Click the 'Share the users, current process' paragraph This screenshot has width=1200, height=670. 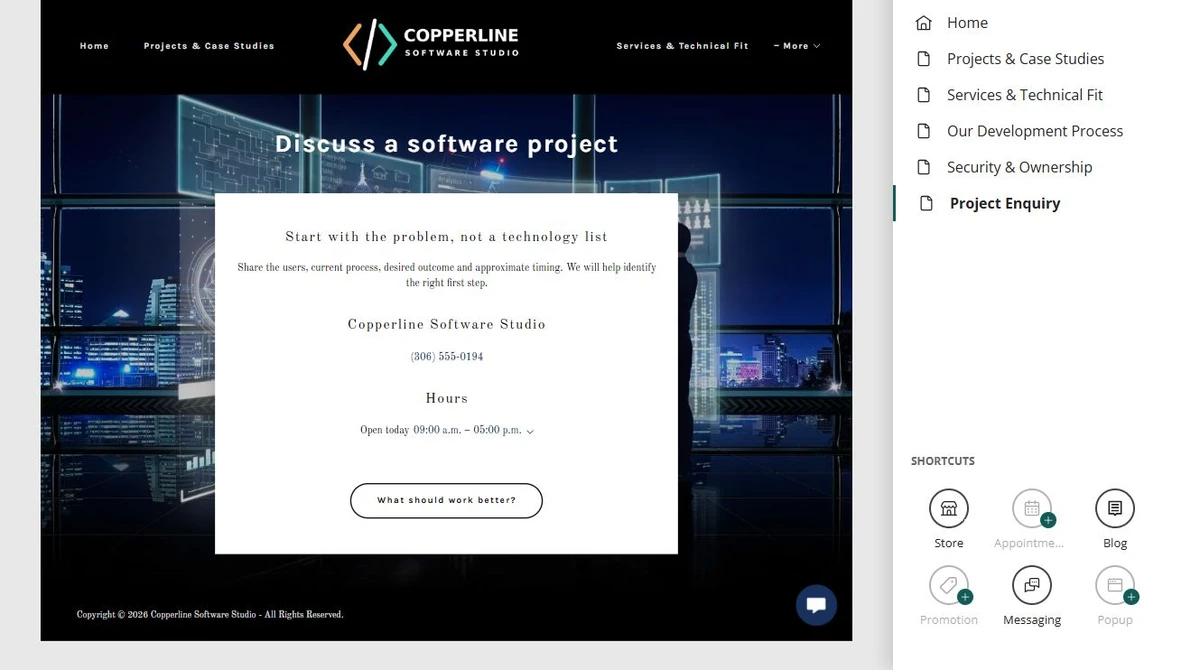pos(447,275)
